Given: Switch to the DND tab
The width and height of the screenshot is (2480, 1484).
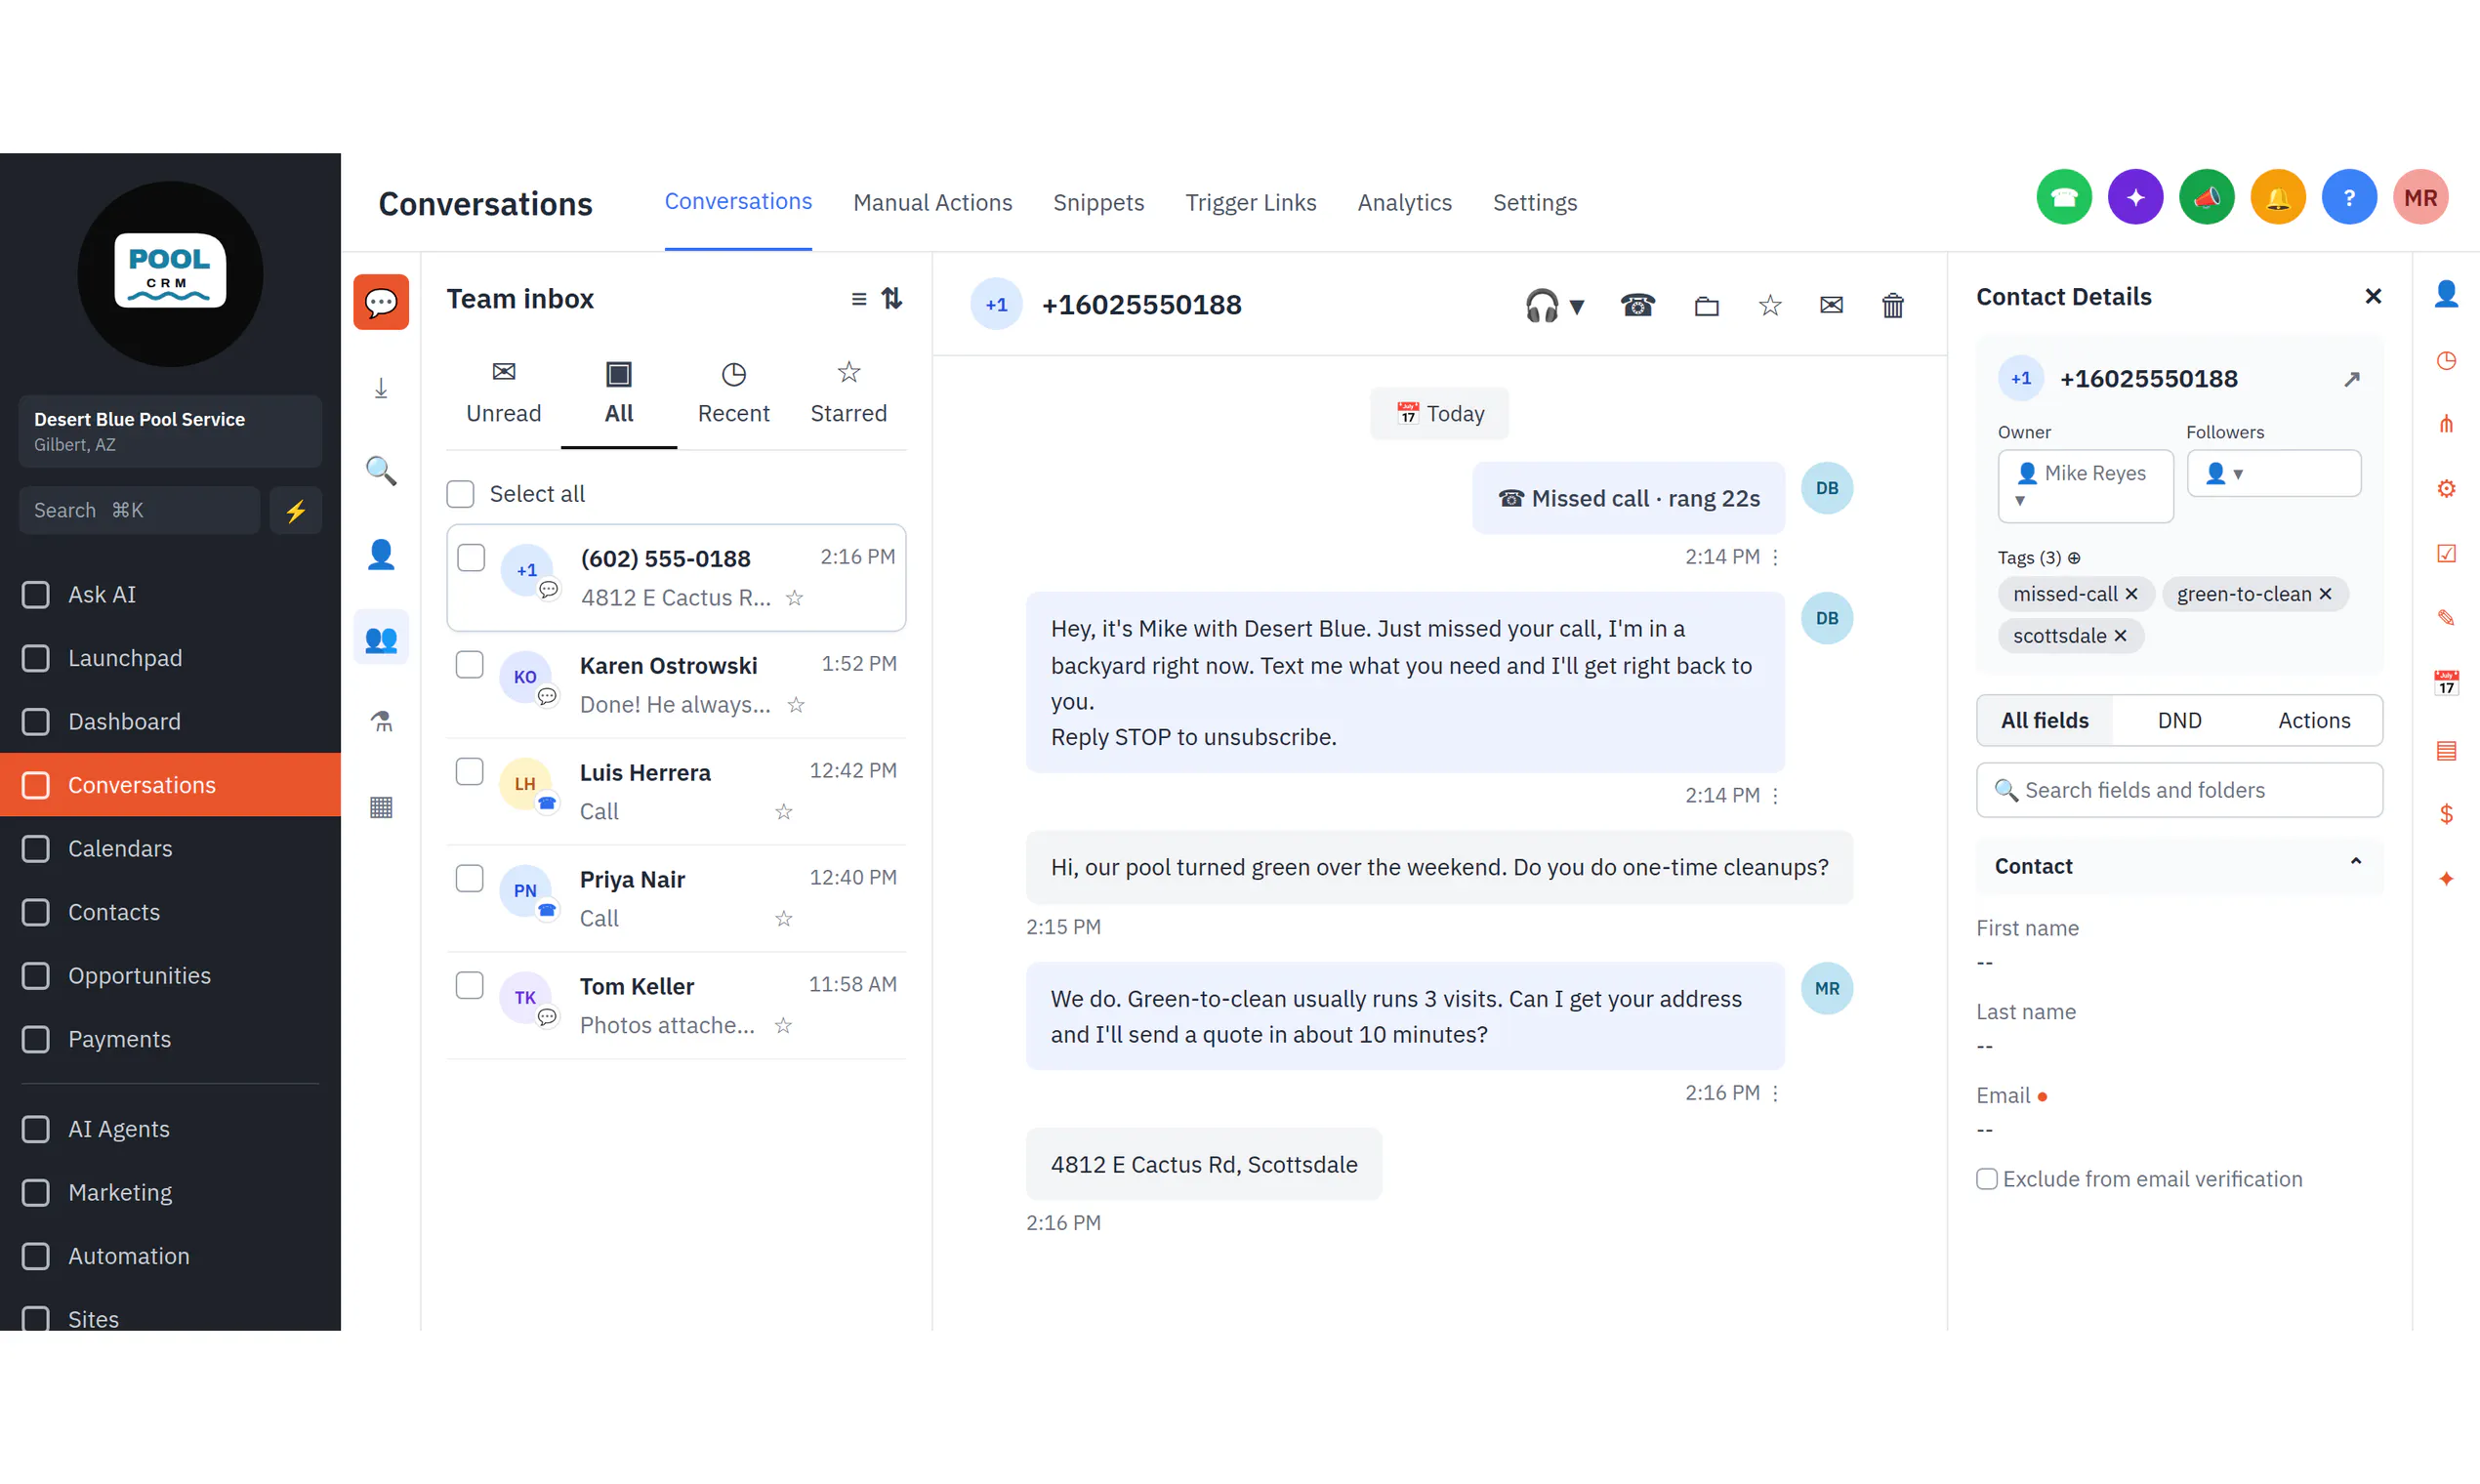Looking at the screenshot, I should click(x=2179, y=720).
